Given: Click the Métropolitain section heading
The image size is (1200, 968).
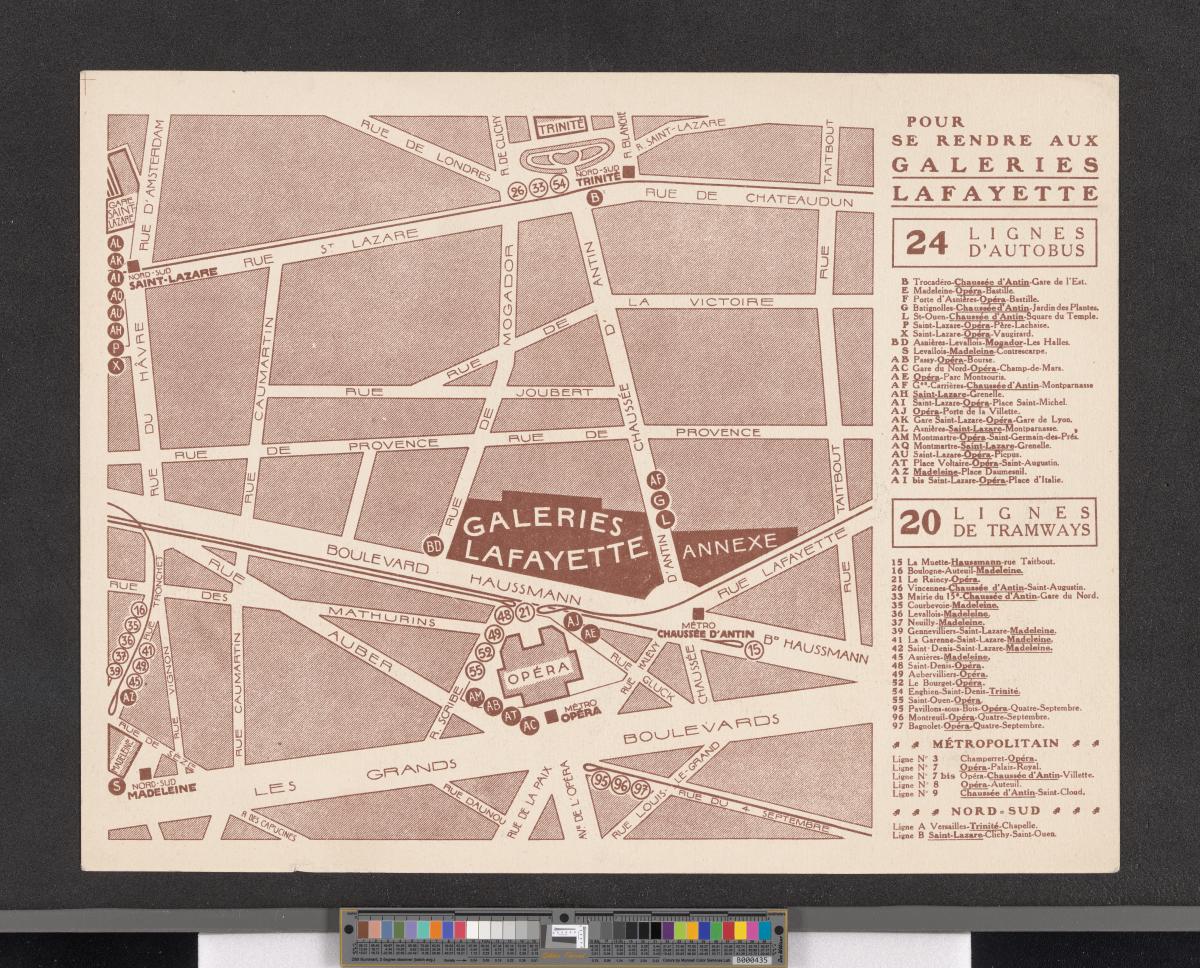Looking at the screenshot, I should tap(994, 743).
